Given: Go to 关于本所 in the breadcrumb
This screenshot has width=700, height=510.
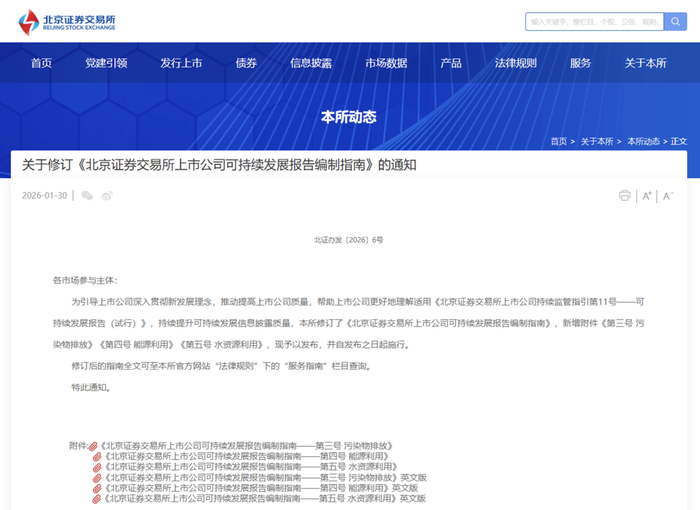Looking at the screenshot, I should tap(597, 142).
